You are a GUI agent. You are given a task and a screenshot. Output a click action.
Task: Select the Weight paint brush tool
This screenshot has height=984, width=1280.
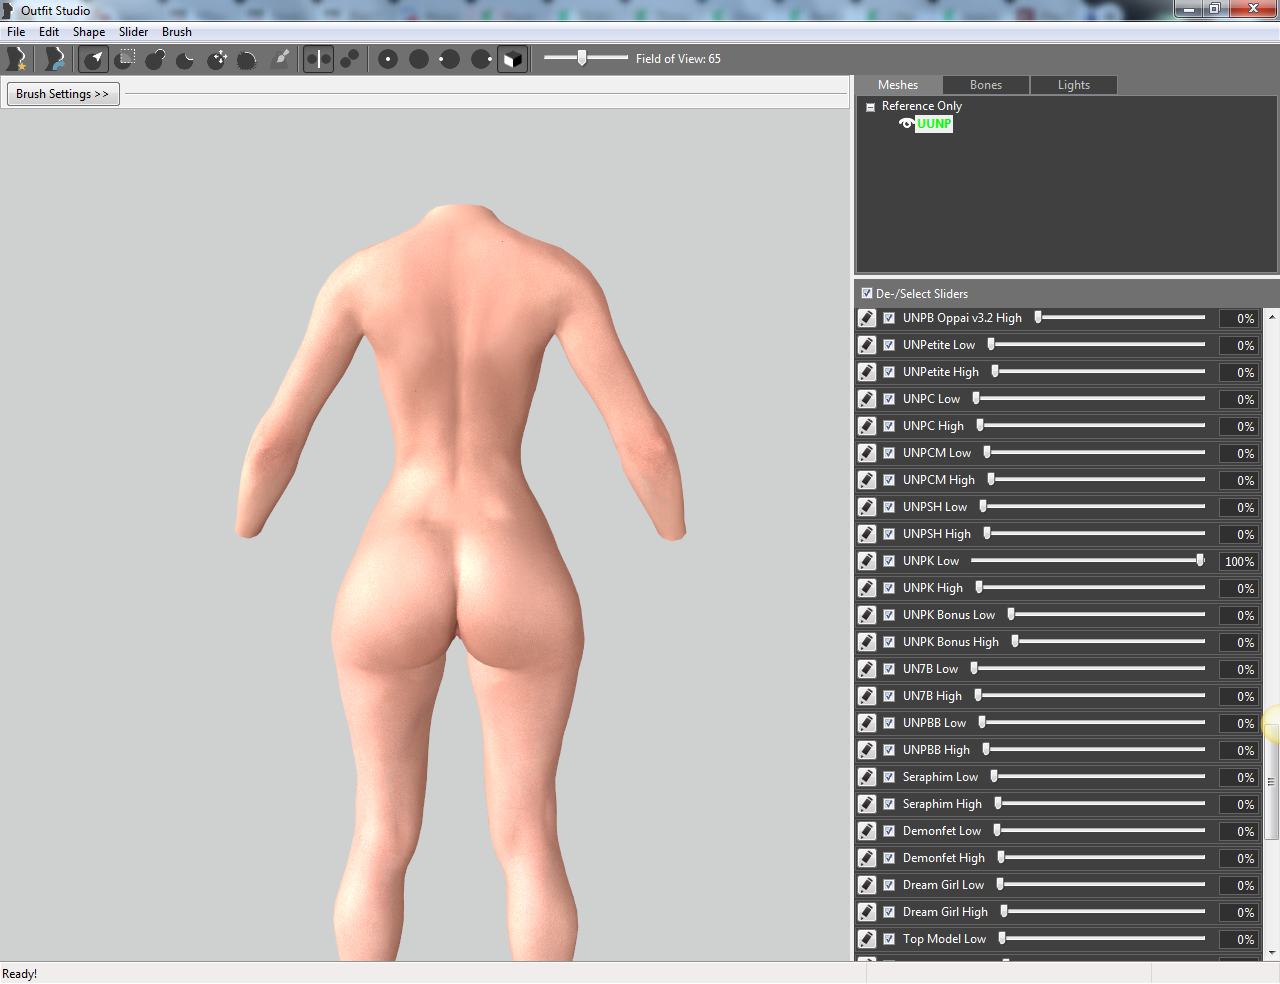click(x=281, y=59)
